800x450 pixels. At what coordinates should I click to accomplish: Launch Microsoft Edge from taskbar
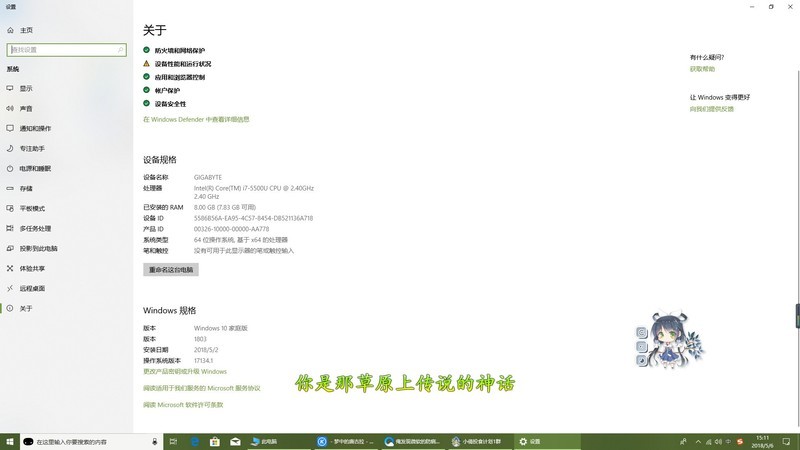194,441
